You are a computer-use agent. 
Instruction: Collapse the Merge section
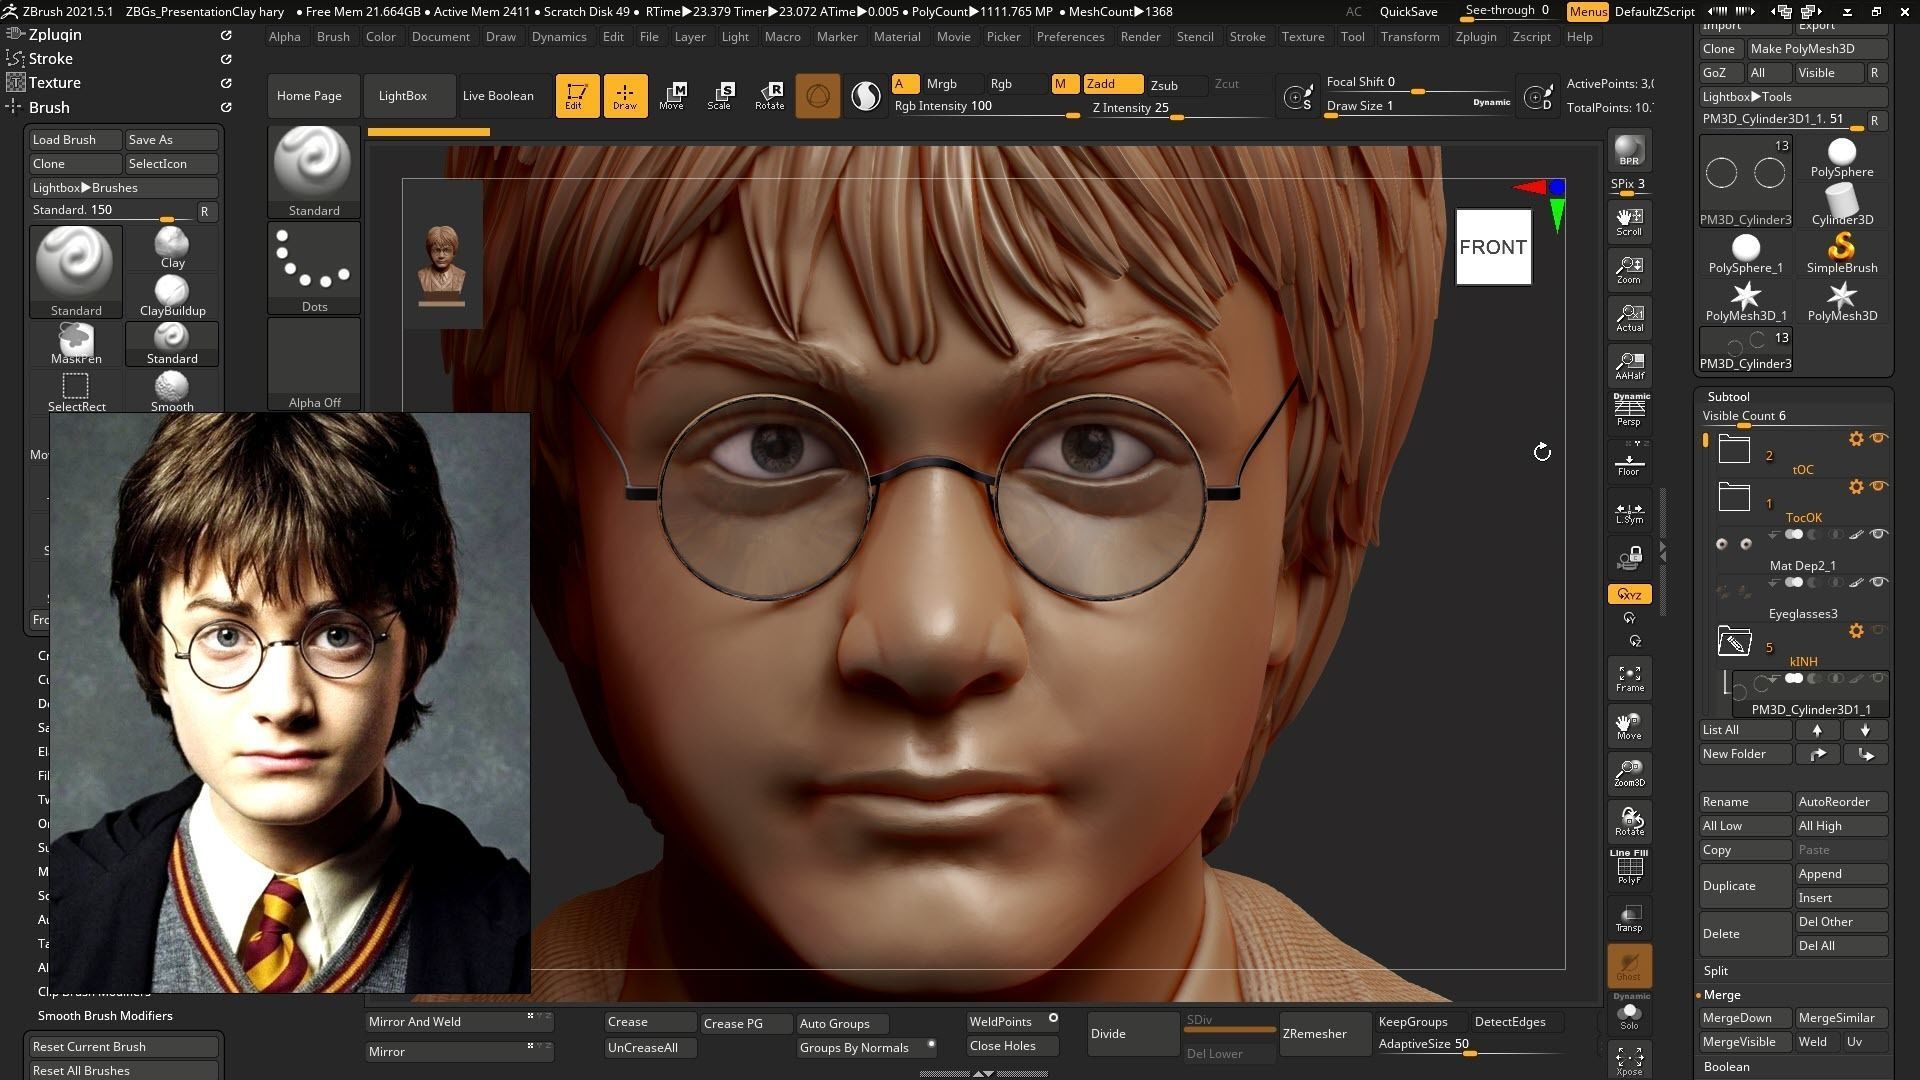(x=1721, y=995)
